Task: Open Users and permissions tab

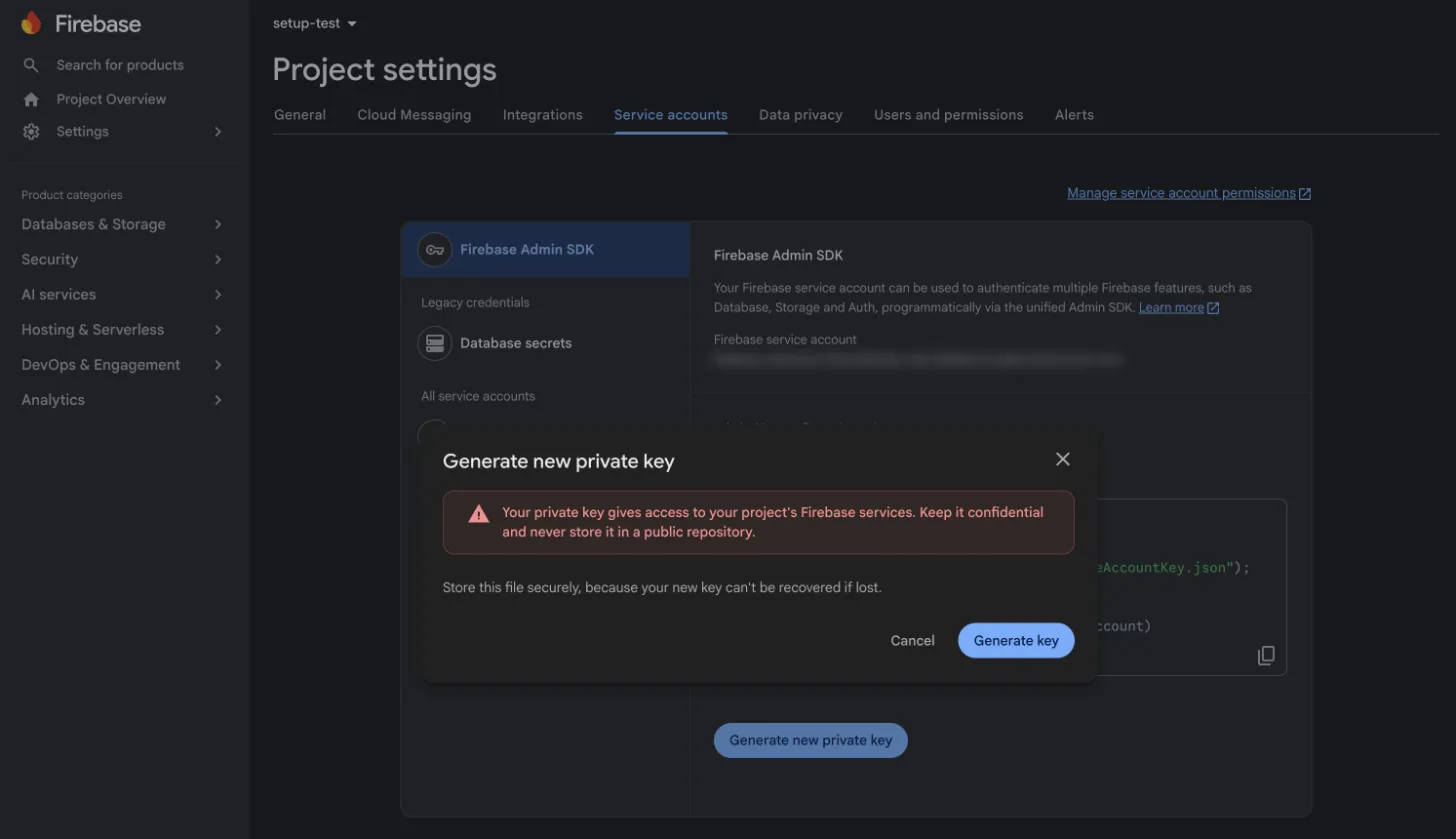Action: (x=949, y=115)
